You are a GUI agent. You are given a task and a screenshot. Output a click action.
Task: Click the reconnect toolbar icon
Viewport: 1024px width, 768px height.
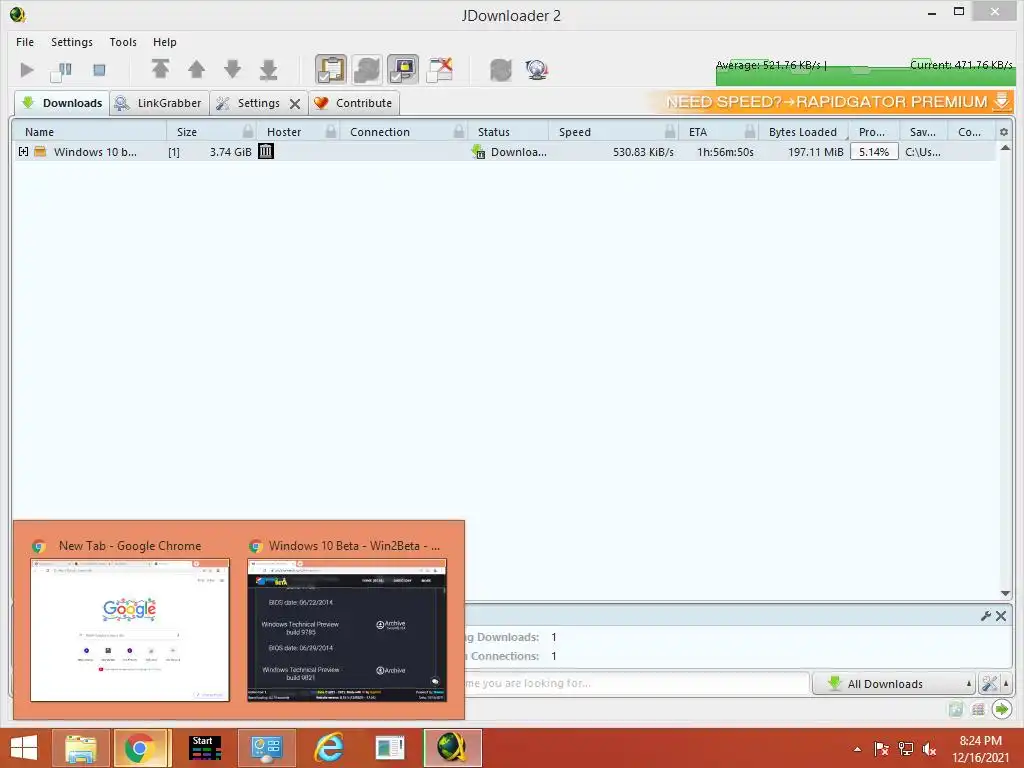coord(501,69)
